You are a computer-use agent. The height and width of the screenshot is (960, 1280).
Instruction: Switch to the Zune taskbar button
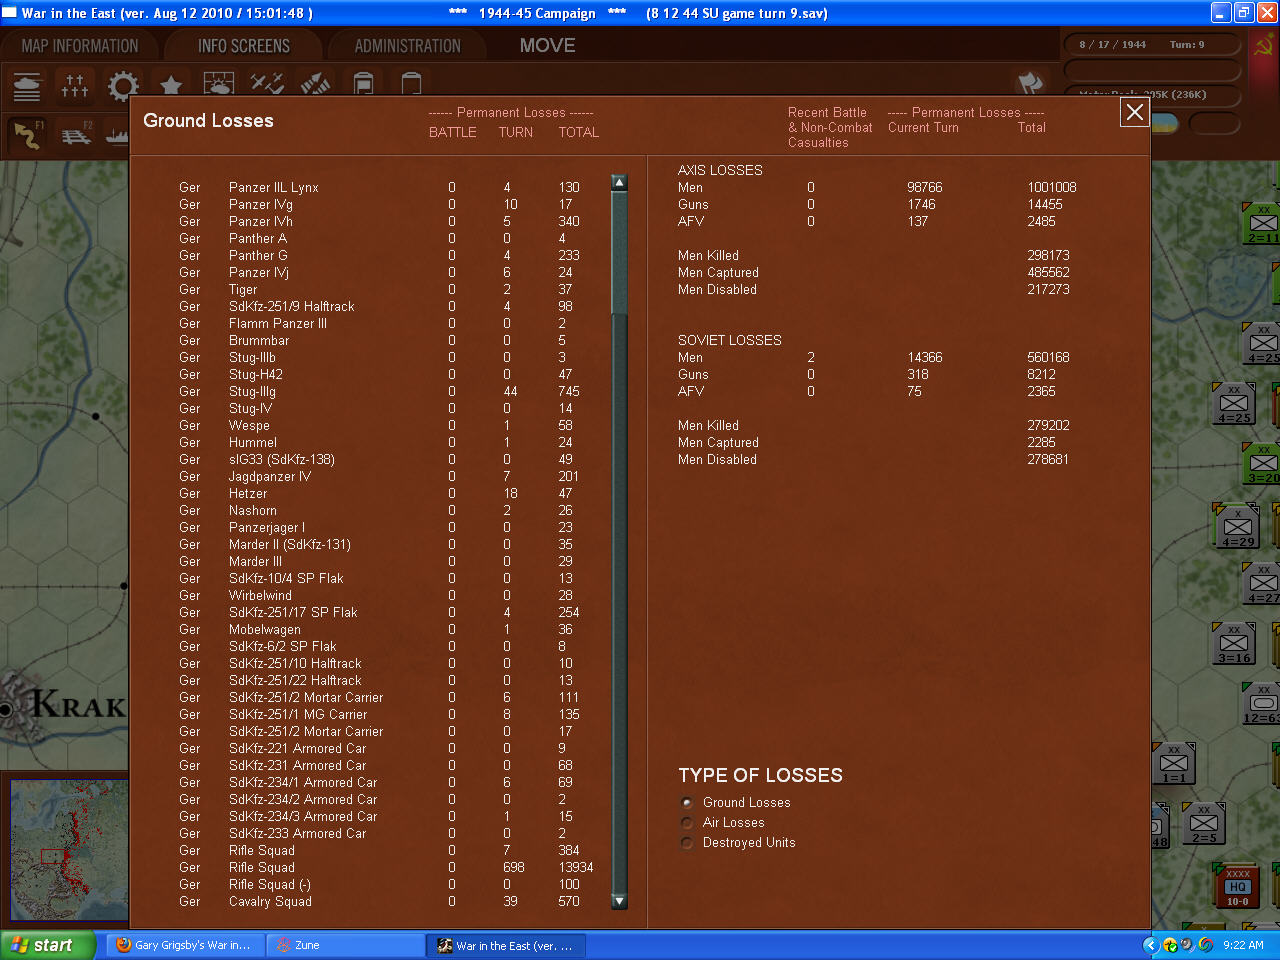point(346,945)
